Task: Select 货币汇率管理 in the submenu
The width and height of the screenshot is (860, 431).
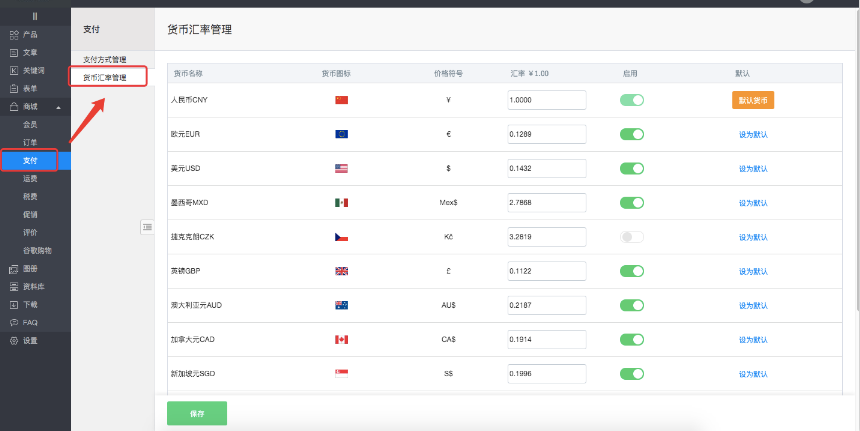Action: (105, 77)
